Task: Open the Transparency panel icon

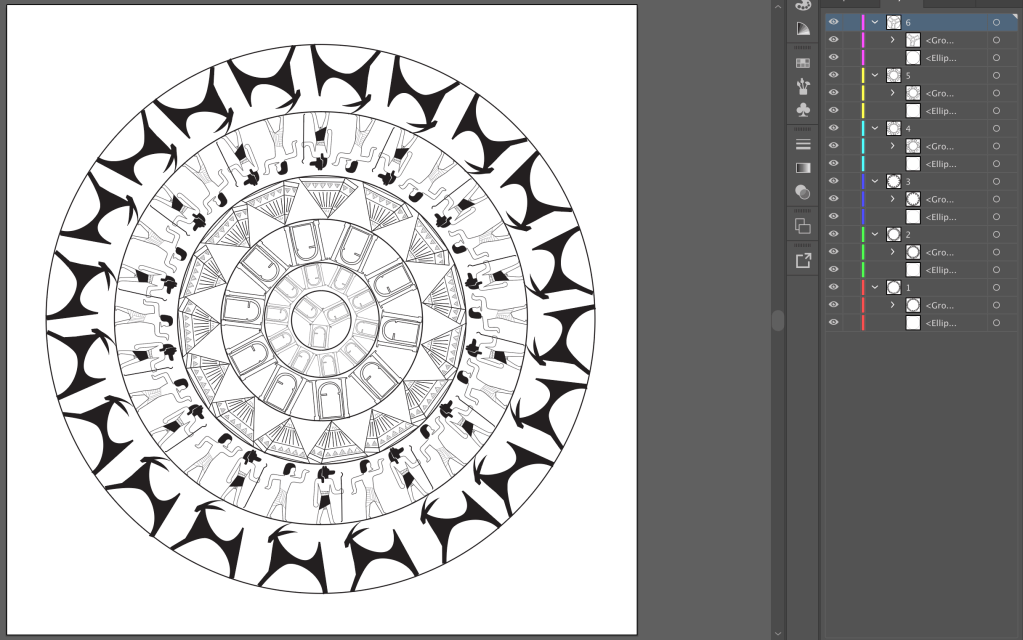Action: [x=803, y=191]
